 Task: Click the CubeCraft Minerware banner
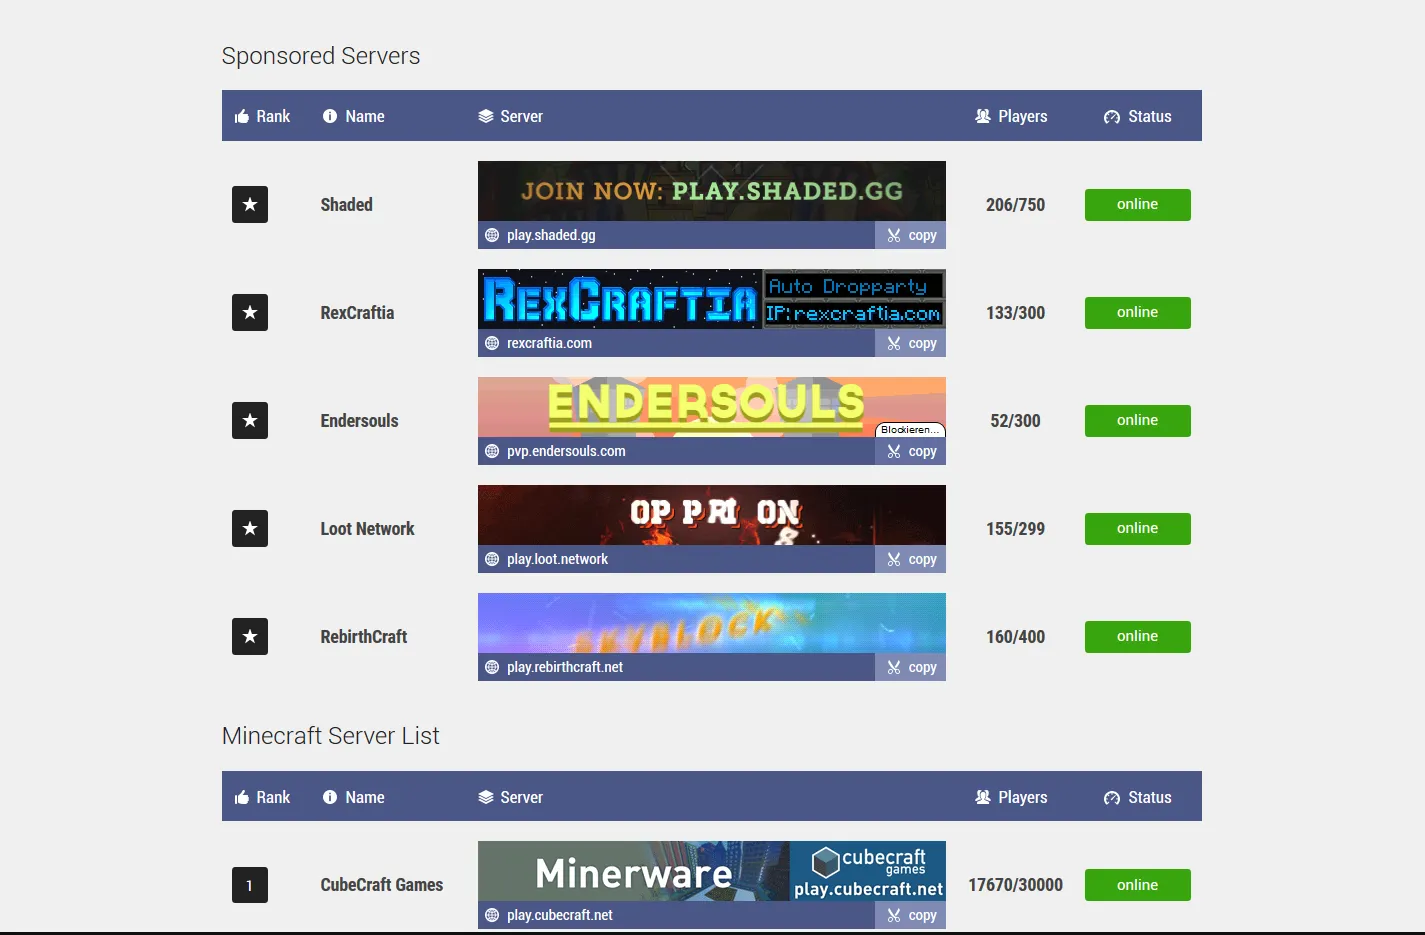[x=712, y=871]
